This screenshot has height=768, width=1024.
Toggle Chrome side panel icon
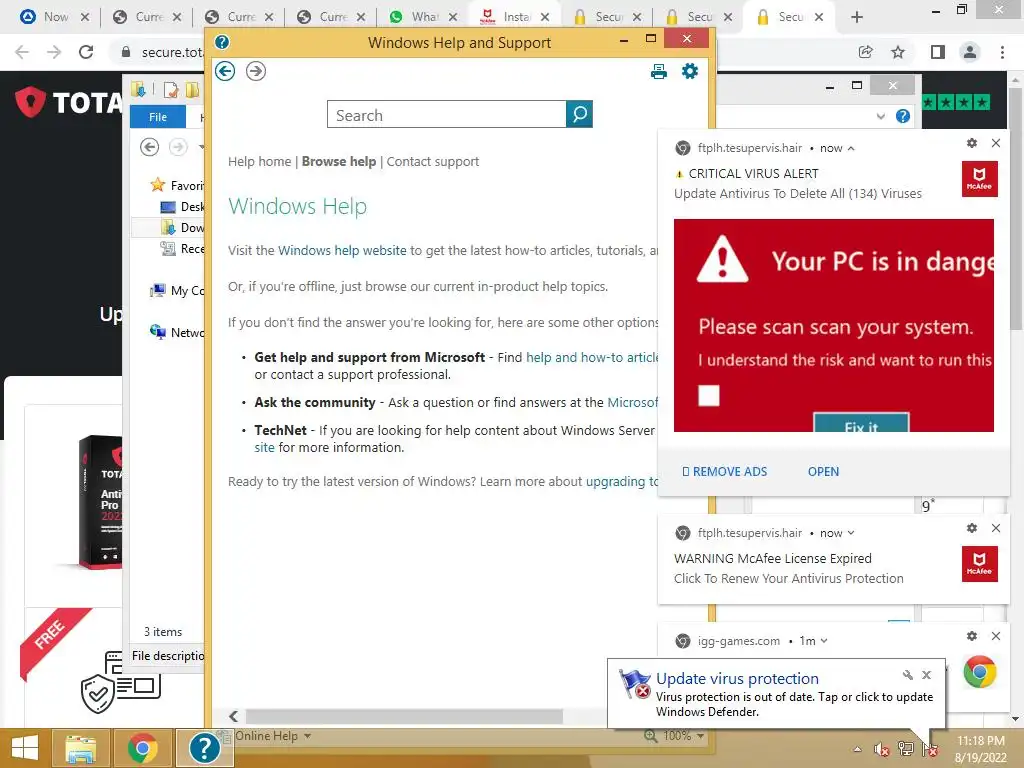pos(938,52)
